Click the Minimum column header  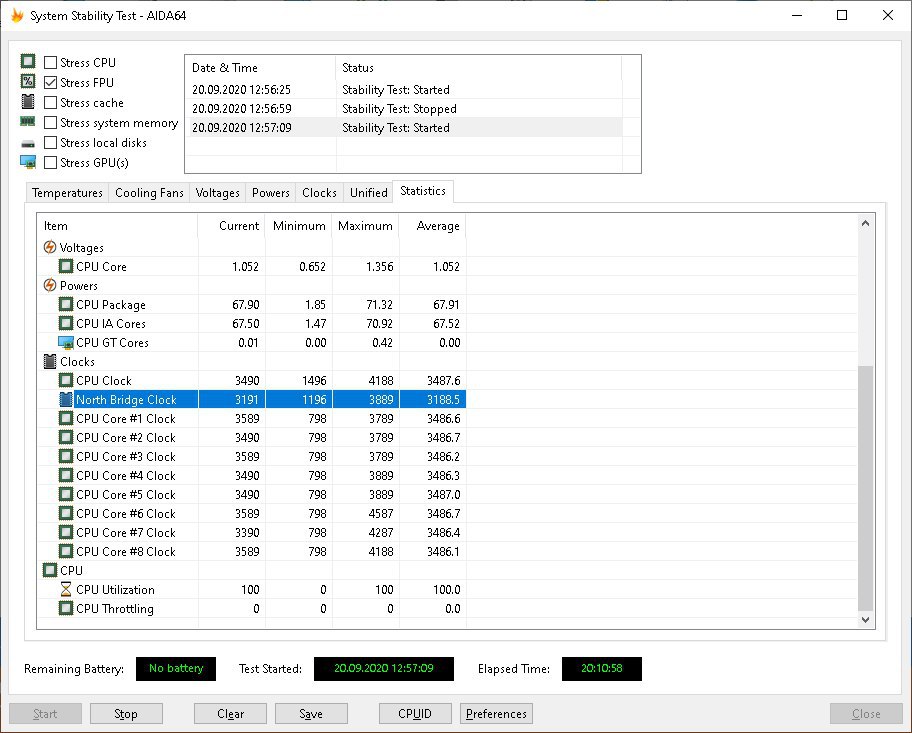coord(298,226)
